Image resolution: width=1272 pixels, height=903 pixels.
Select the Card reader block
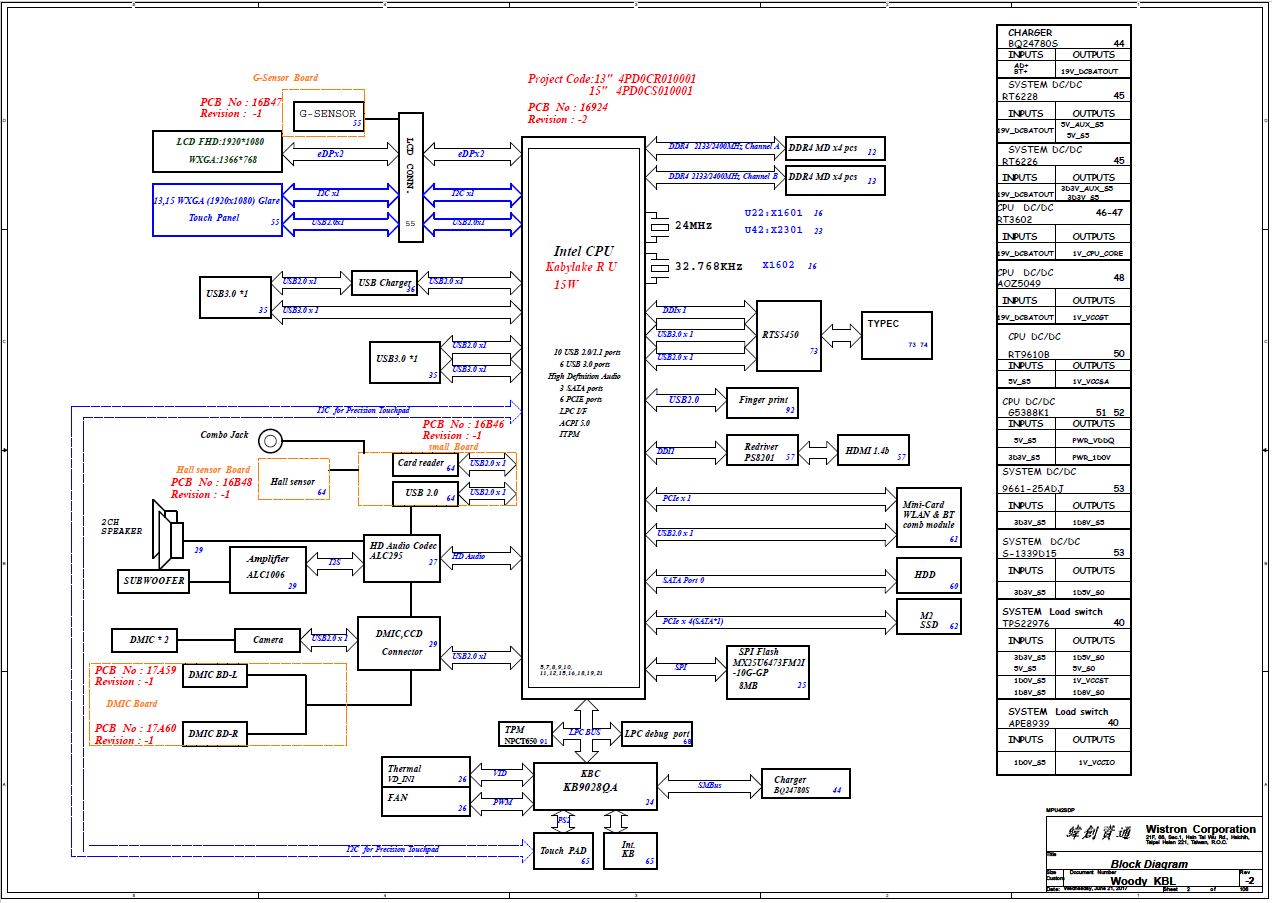click(x=426, y=464)
